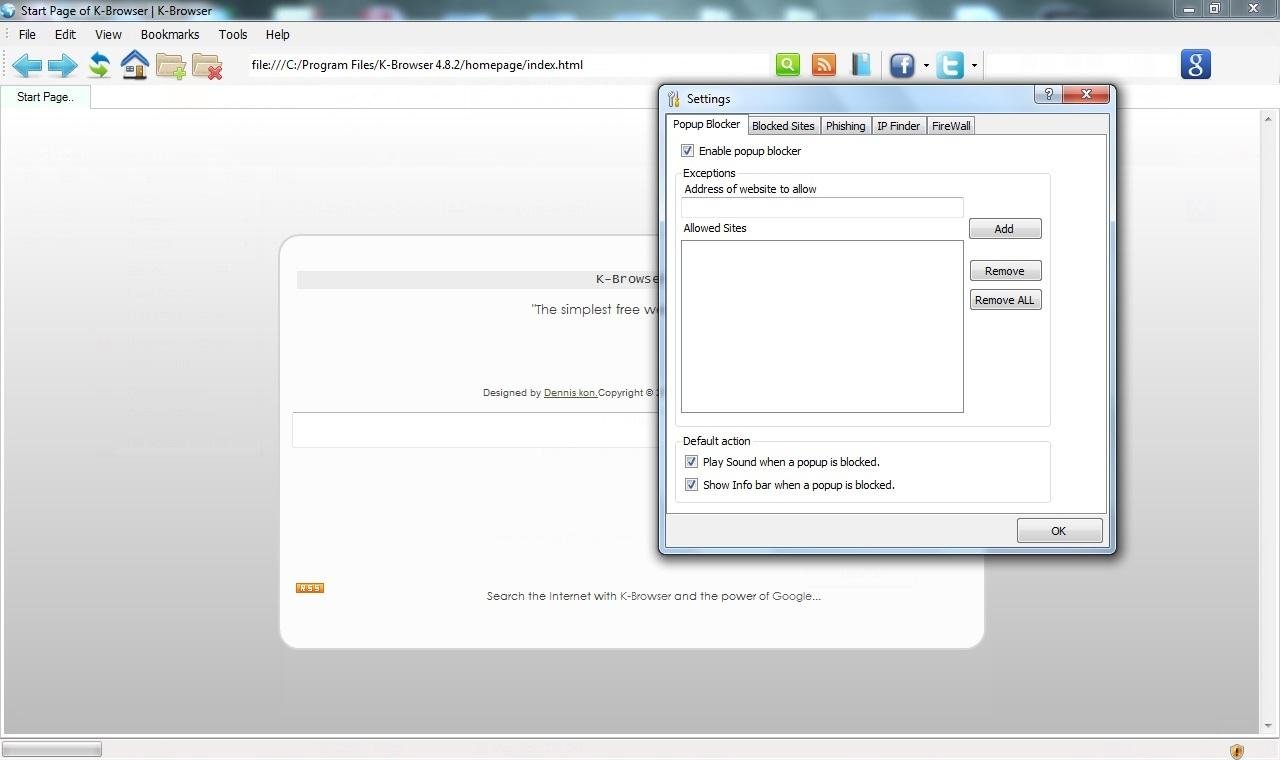The height and width of the screenshot is (760, 1280).
Task: Open the RSS feed reader icon
Action: (823, 64)
